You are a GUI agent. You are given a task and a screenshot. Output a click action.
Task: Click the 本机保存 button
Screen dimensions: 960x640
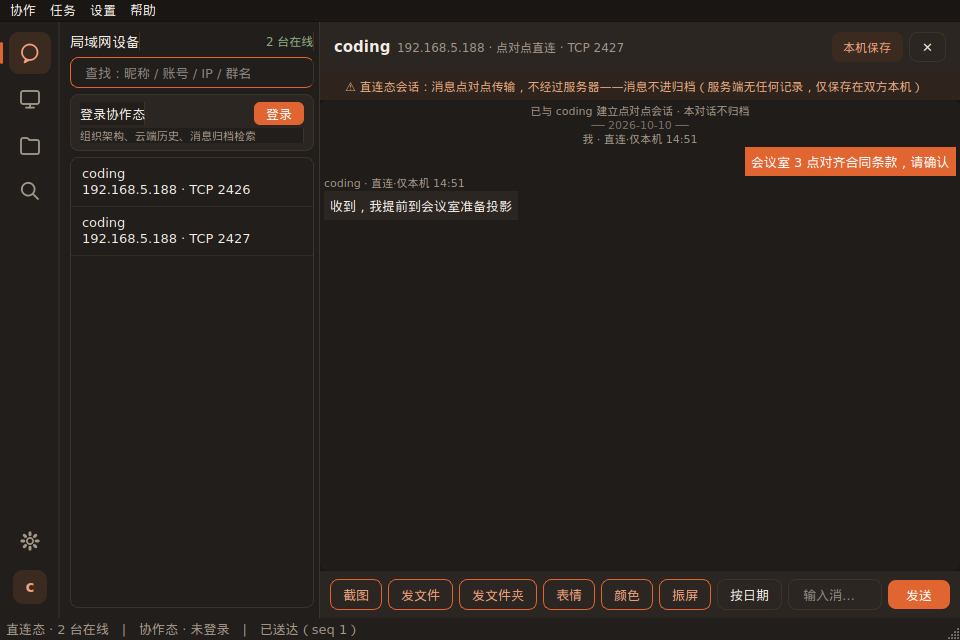[866, 47]
